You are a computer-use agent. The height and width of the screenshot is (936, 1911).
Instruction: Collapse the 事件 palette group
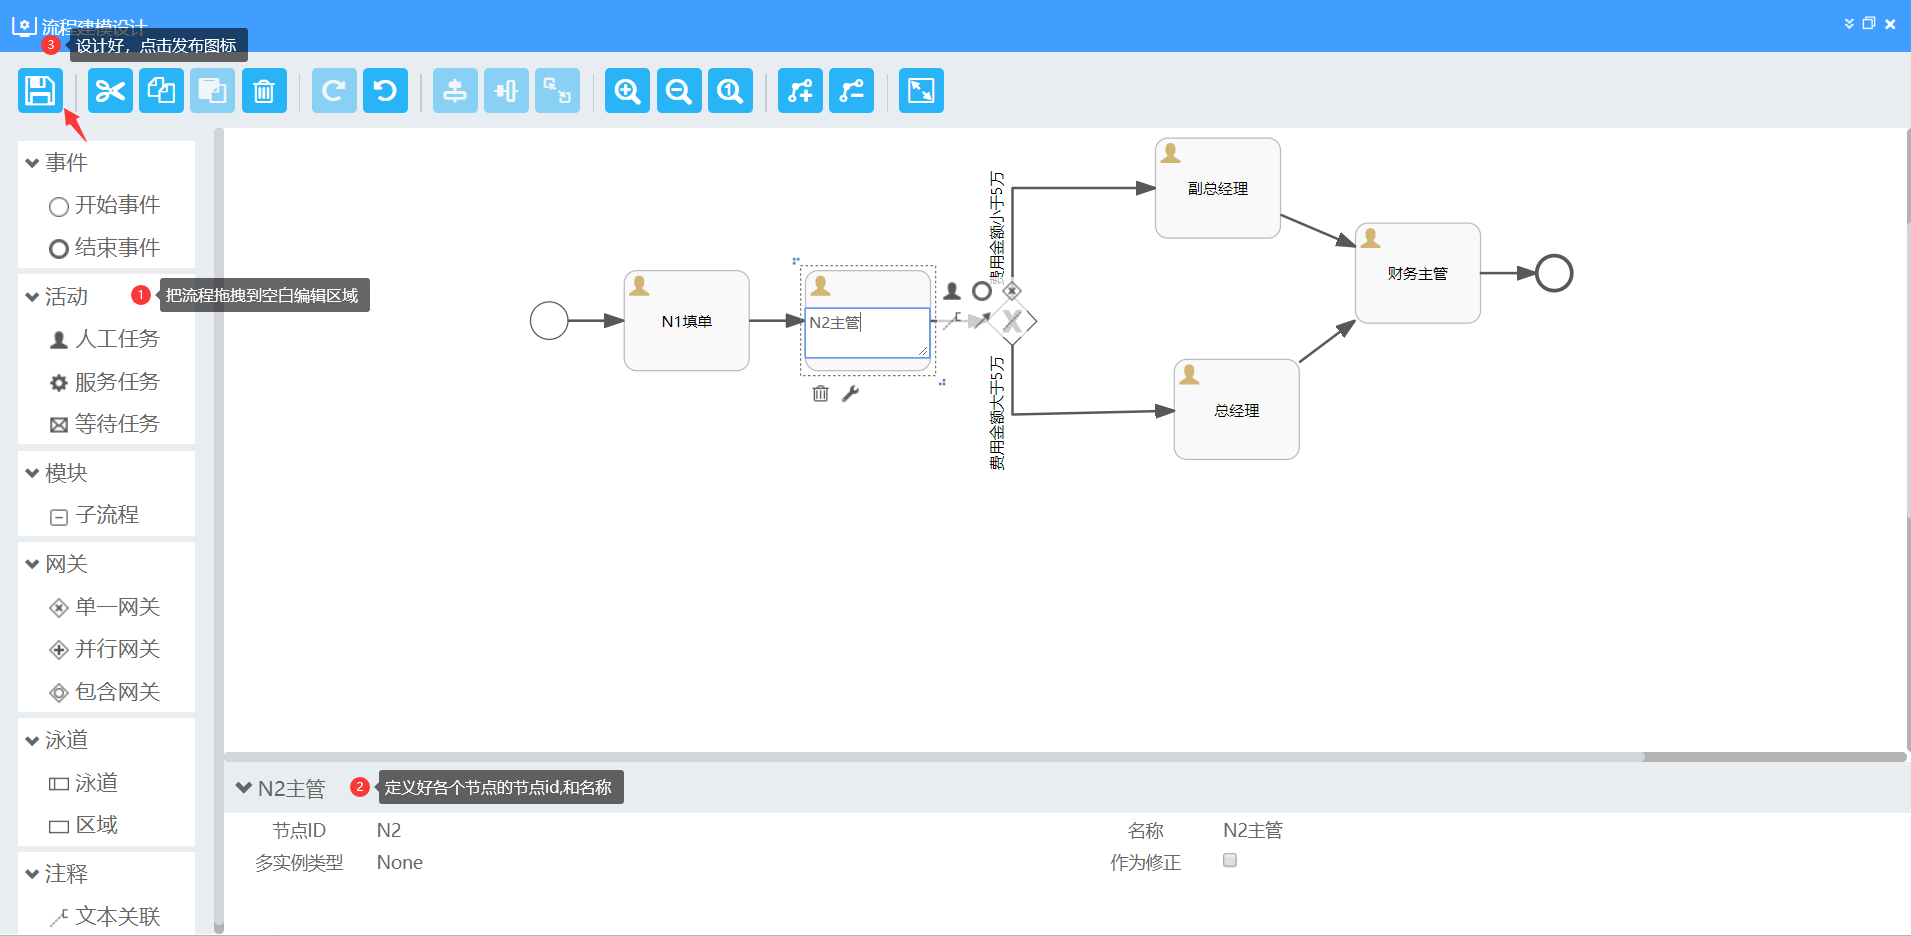coord(33,163)
